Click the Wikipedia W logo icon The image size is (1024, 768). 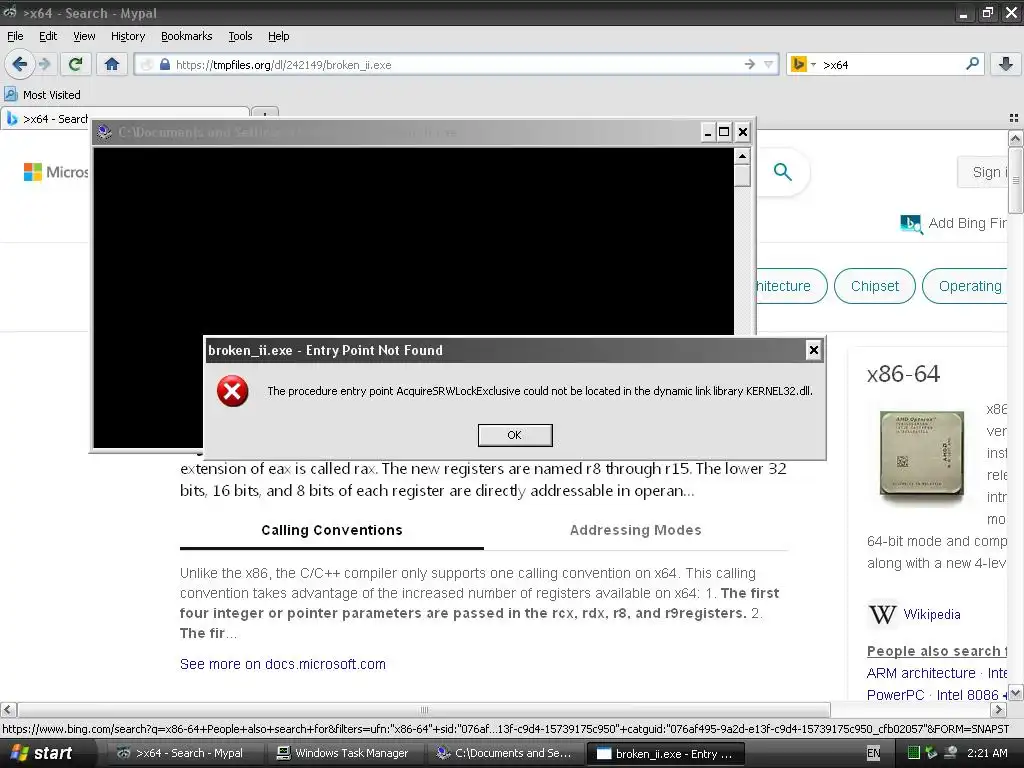click(x=882, y=615)
